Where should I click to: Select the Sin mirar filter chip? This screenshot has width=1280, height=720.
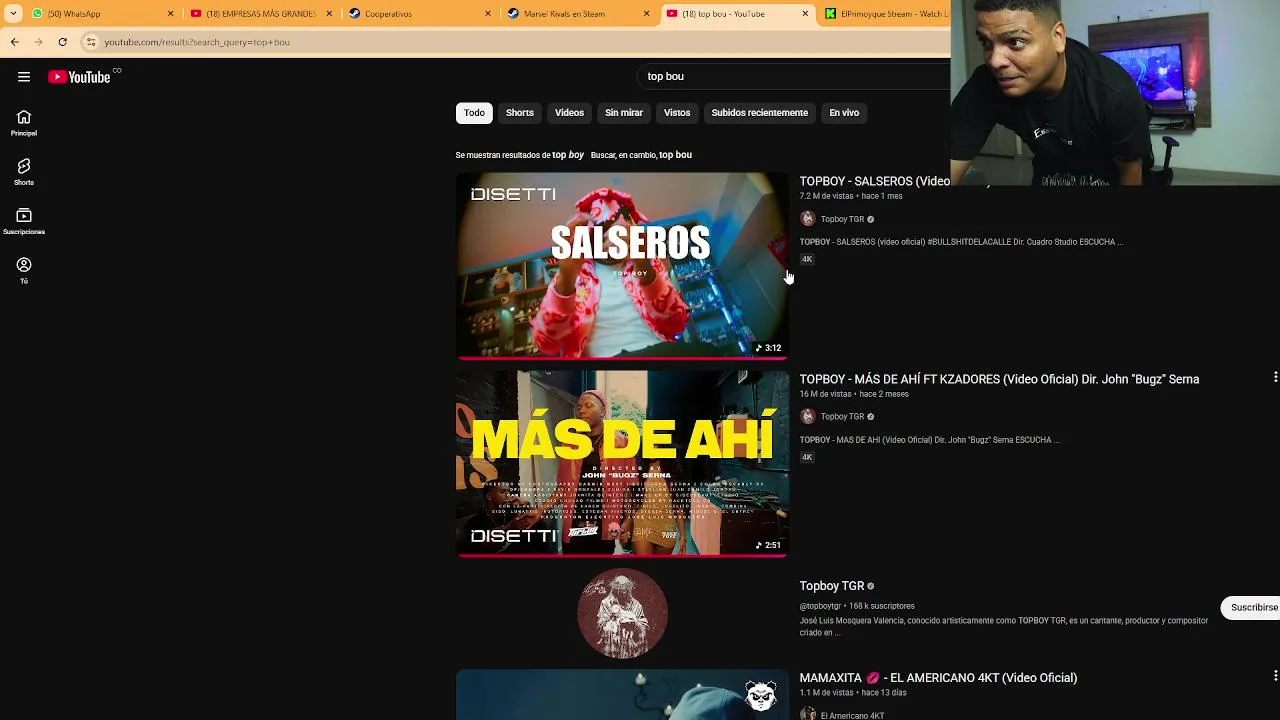tap(624, 113)
